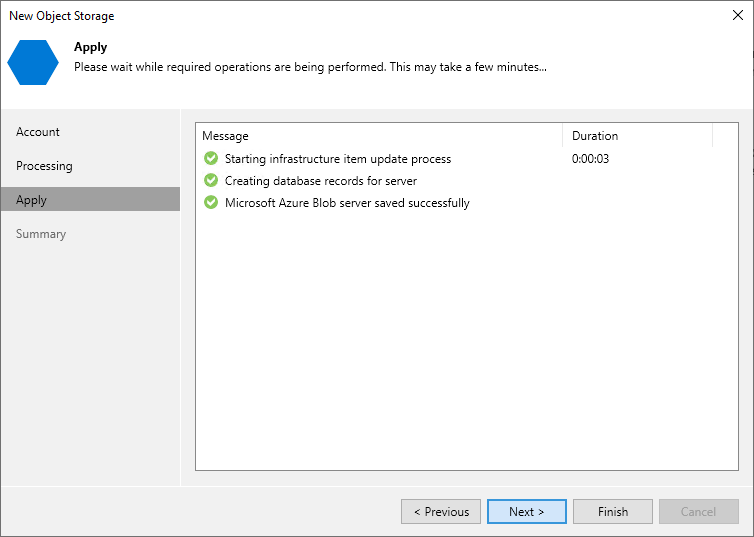Click the blue hexagon object storage icon

coord(33,62)
